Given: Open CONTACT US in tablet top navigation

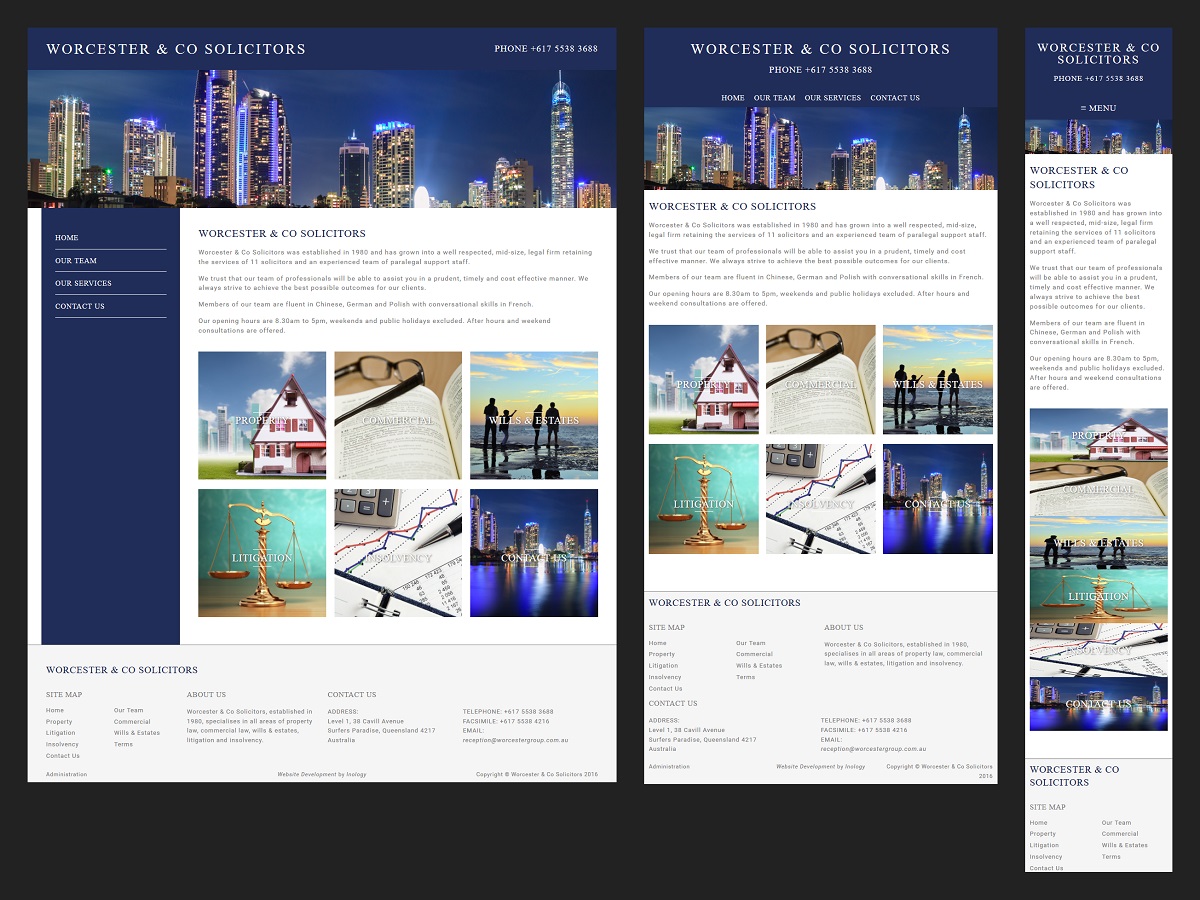Looking at the screenshot, I should coord(895,98).
